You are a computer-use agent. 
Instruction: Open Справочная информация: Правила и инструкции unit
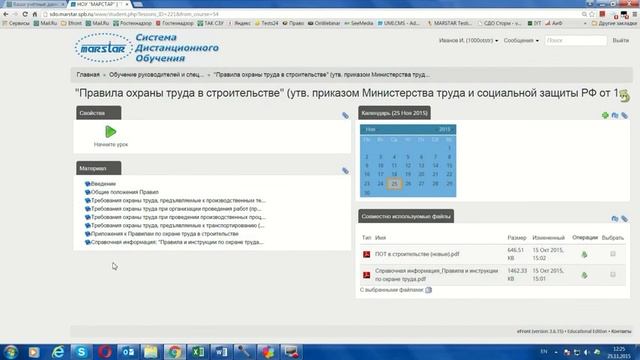(177, 242)
